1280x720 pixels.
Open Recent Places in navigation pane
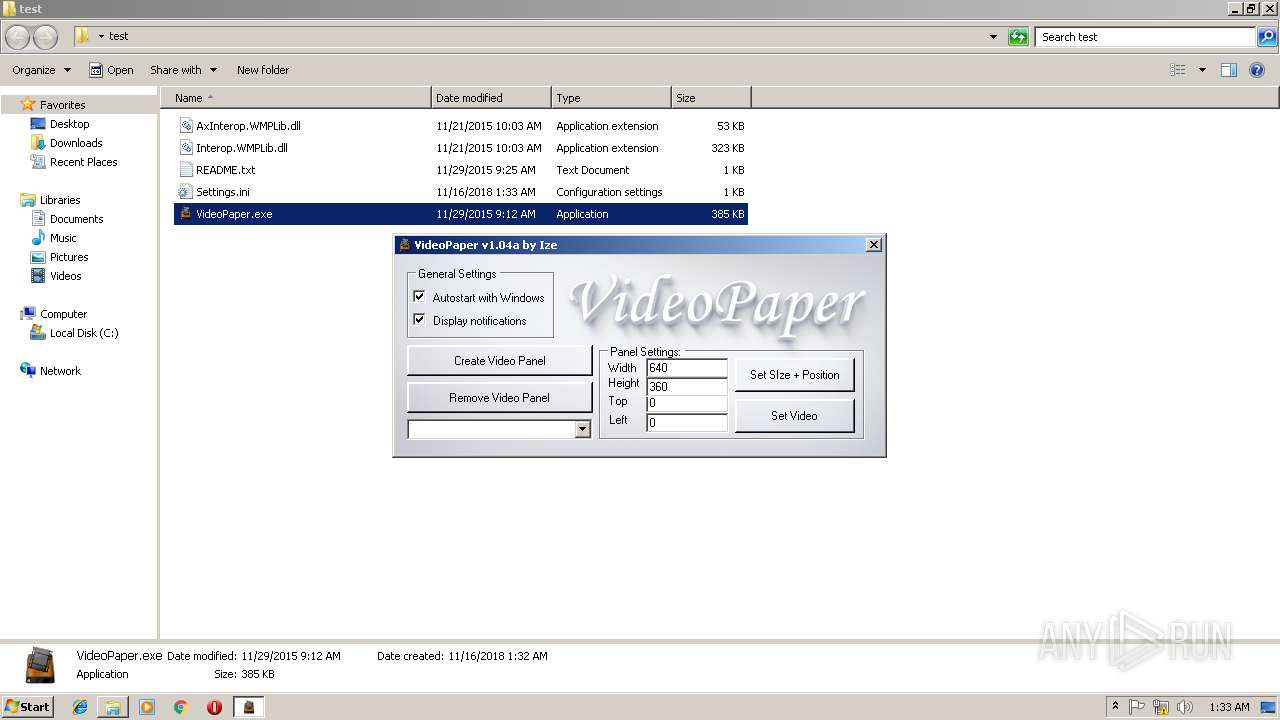click(x=84, y=162)
